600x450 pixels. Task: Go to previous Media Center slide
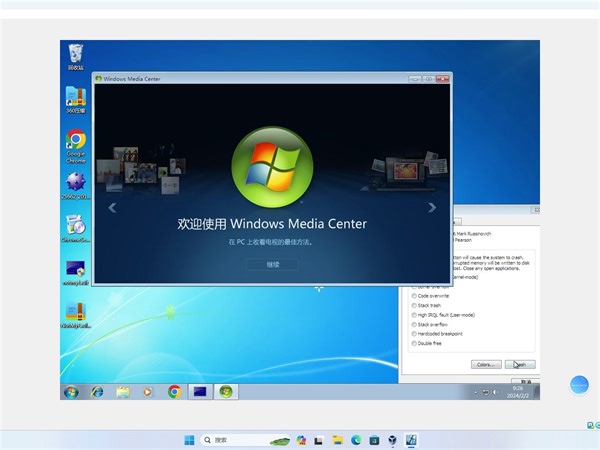[x=112, y=208]
